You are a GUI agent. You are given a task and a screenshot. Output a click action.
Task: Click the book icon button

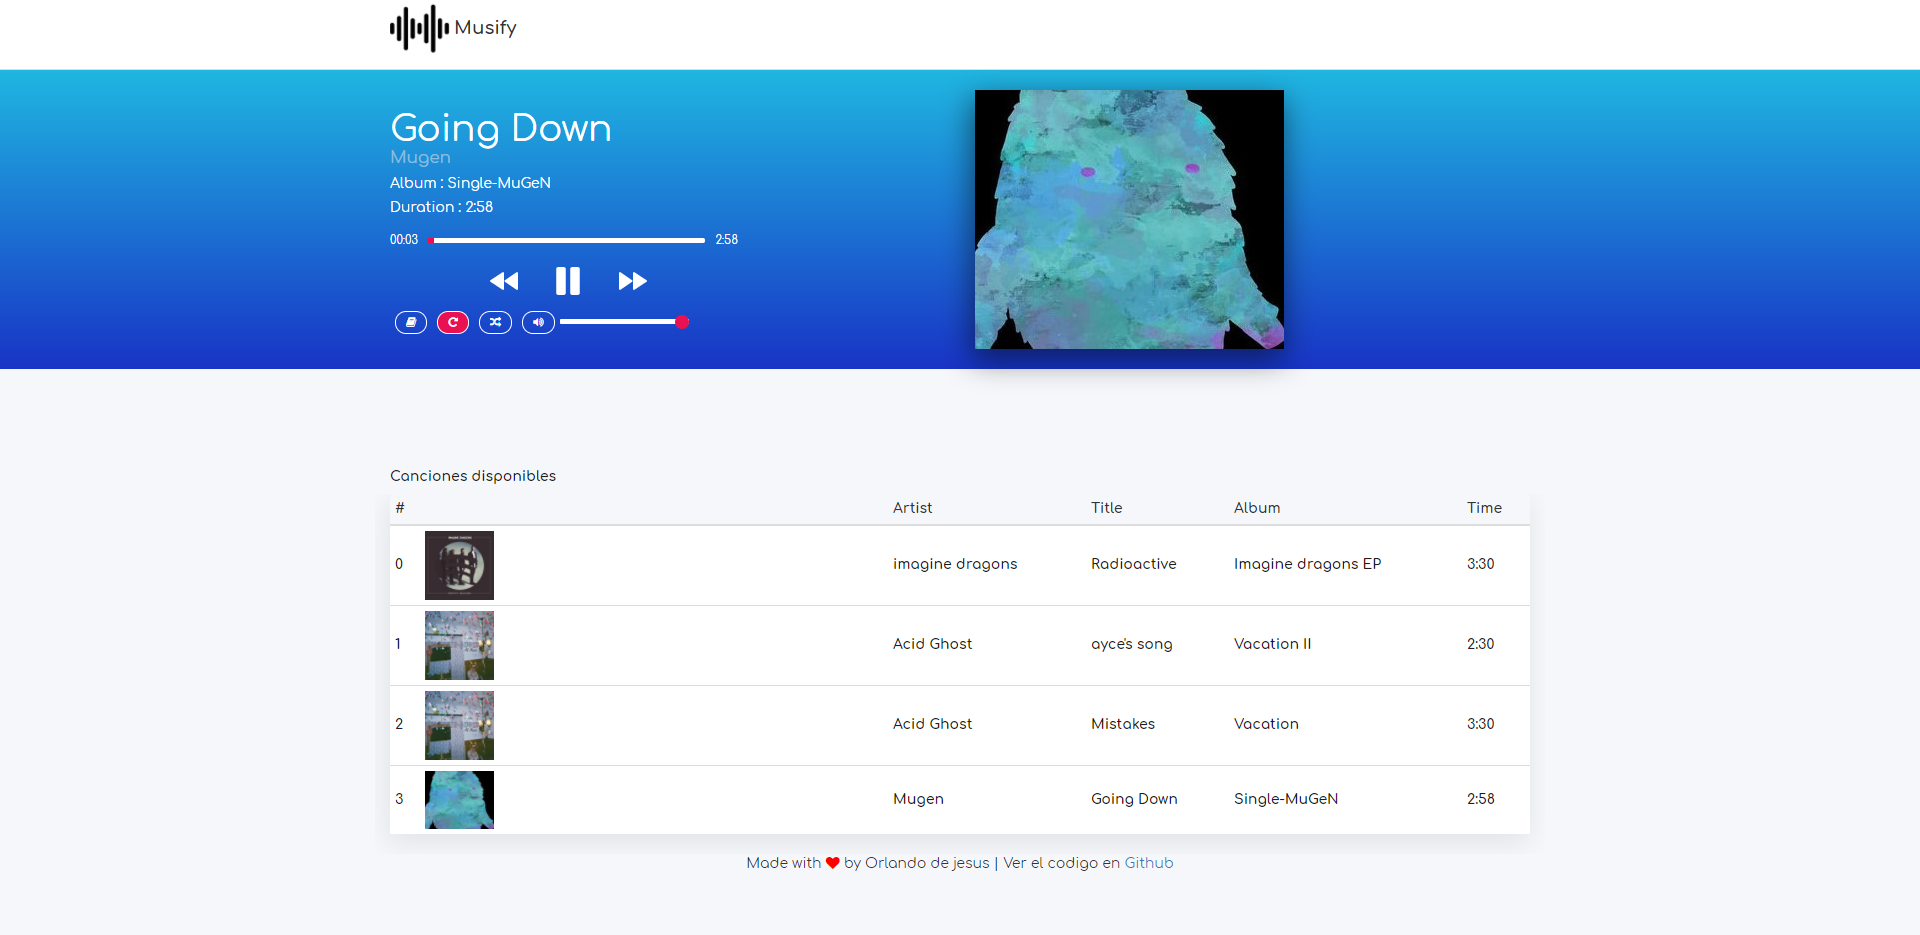coord(411,322)
